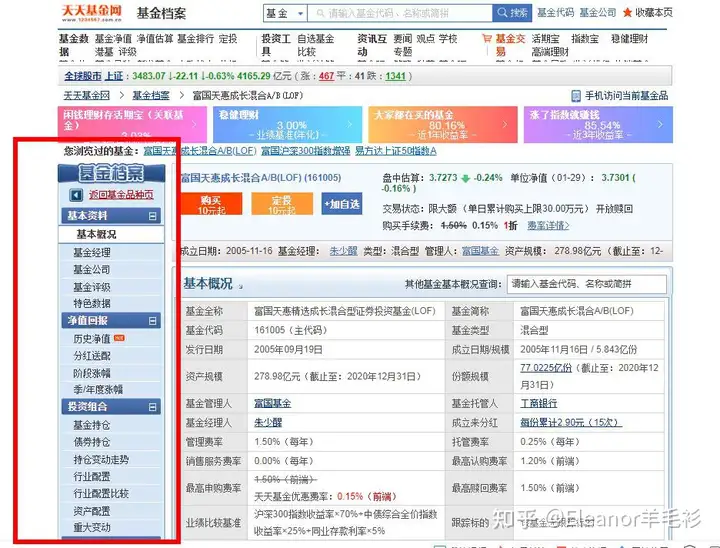This screenshot has width=720, height=548.
Task: Open the 基金代码 link in header
Action: tap(556, 12)
